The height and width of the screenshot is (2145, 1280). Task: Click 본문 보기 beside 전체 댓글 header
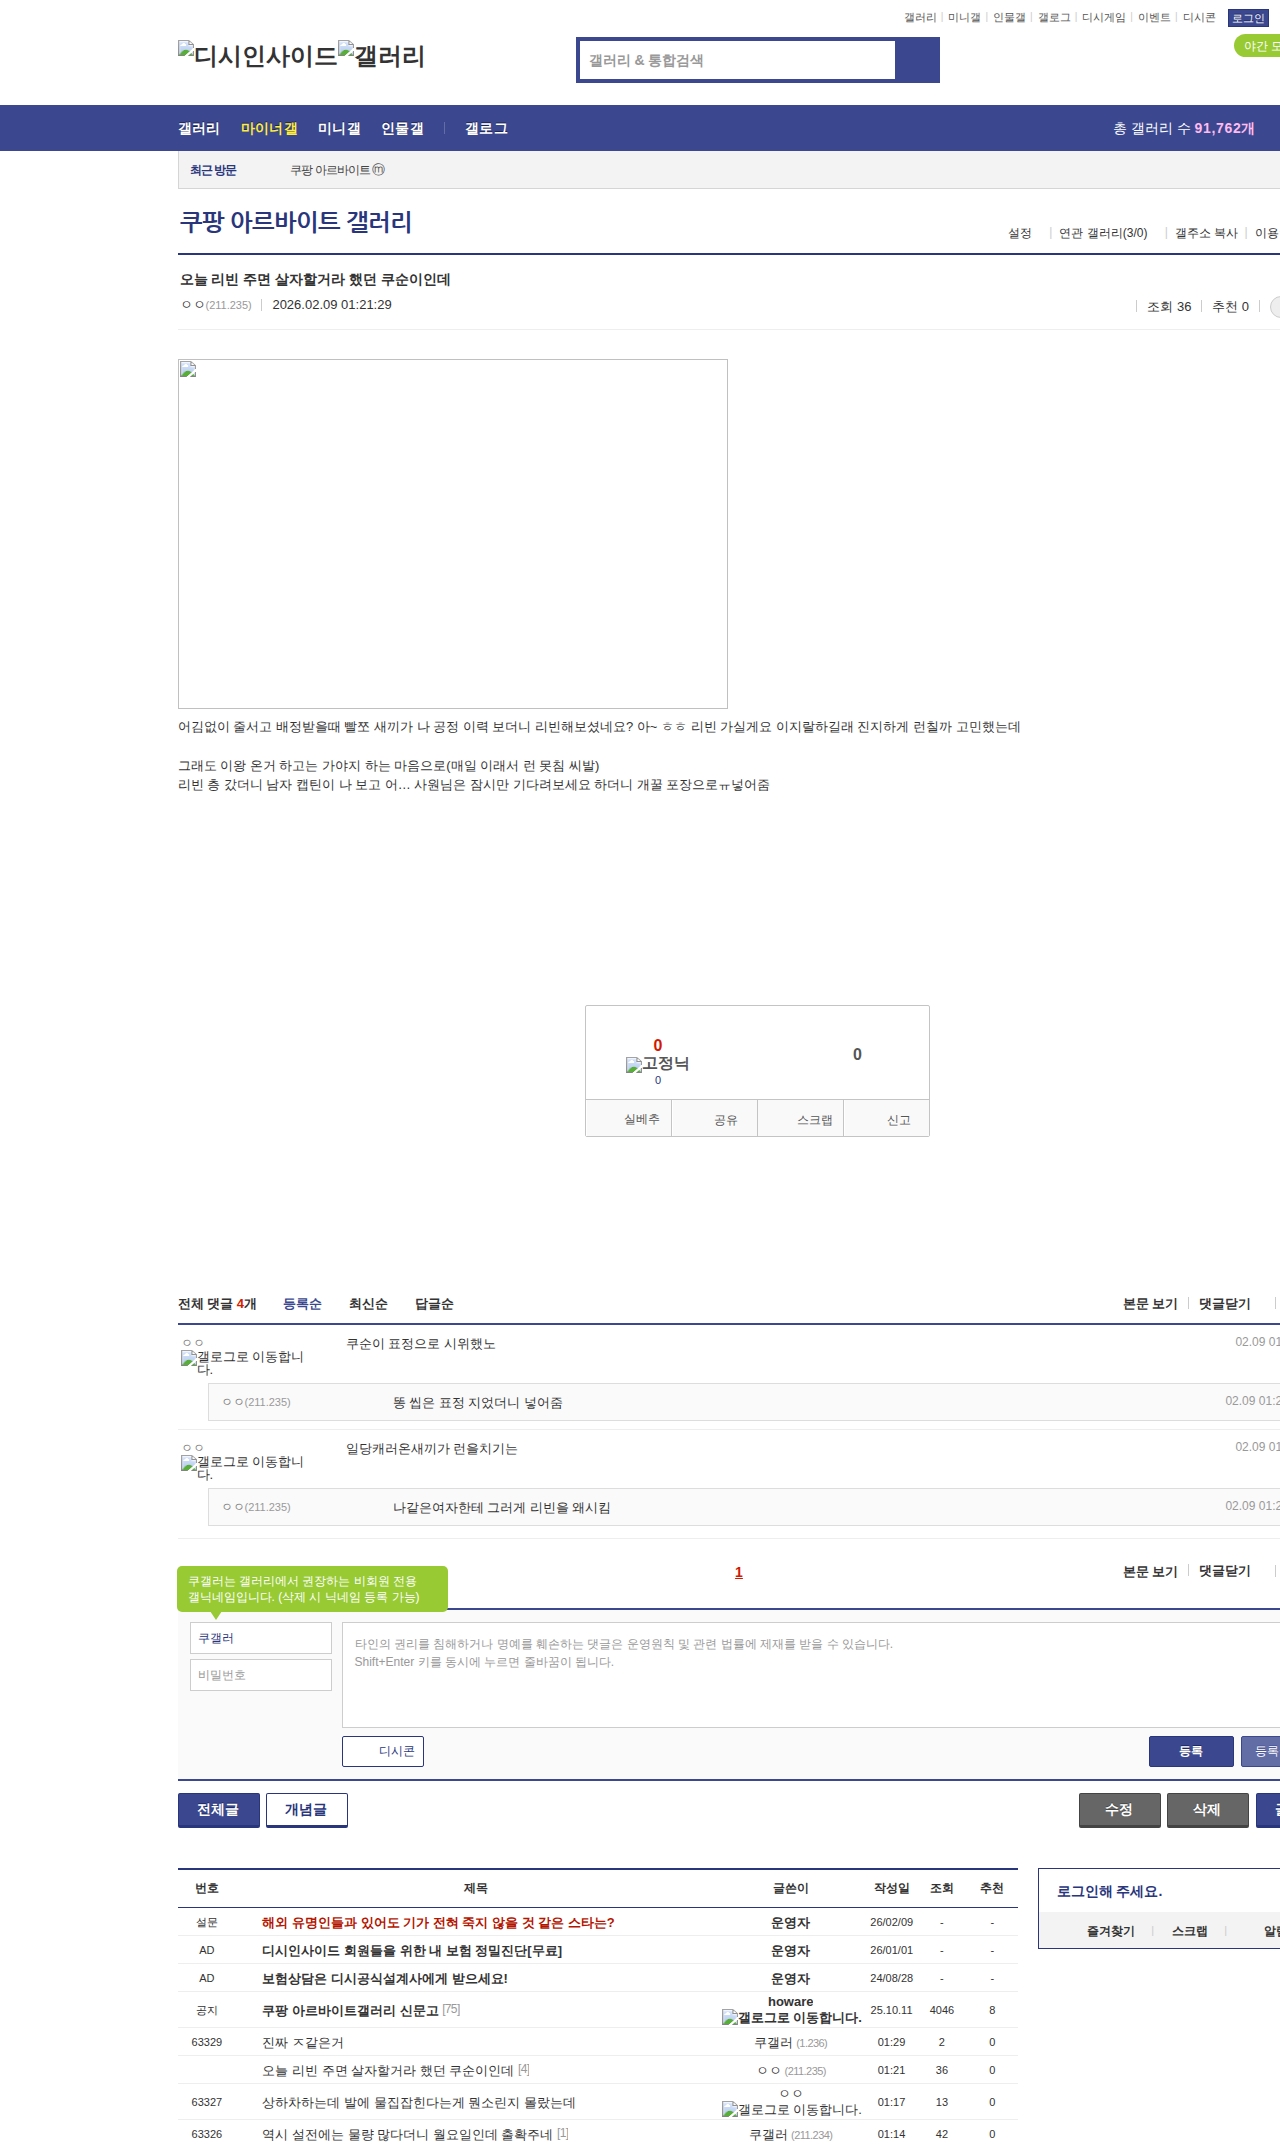pyautogui.click(x=1150, y=1304)
